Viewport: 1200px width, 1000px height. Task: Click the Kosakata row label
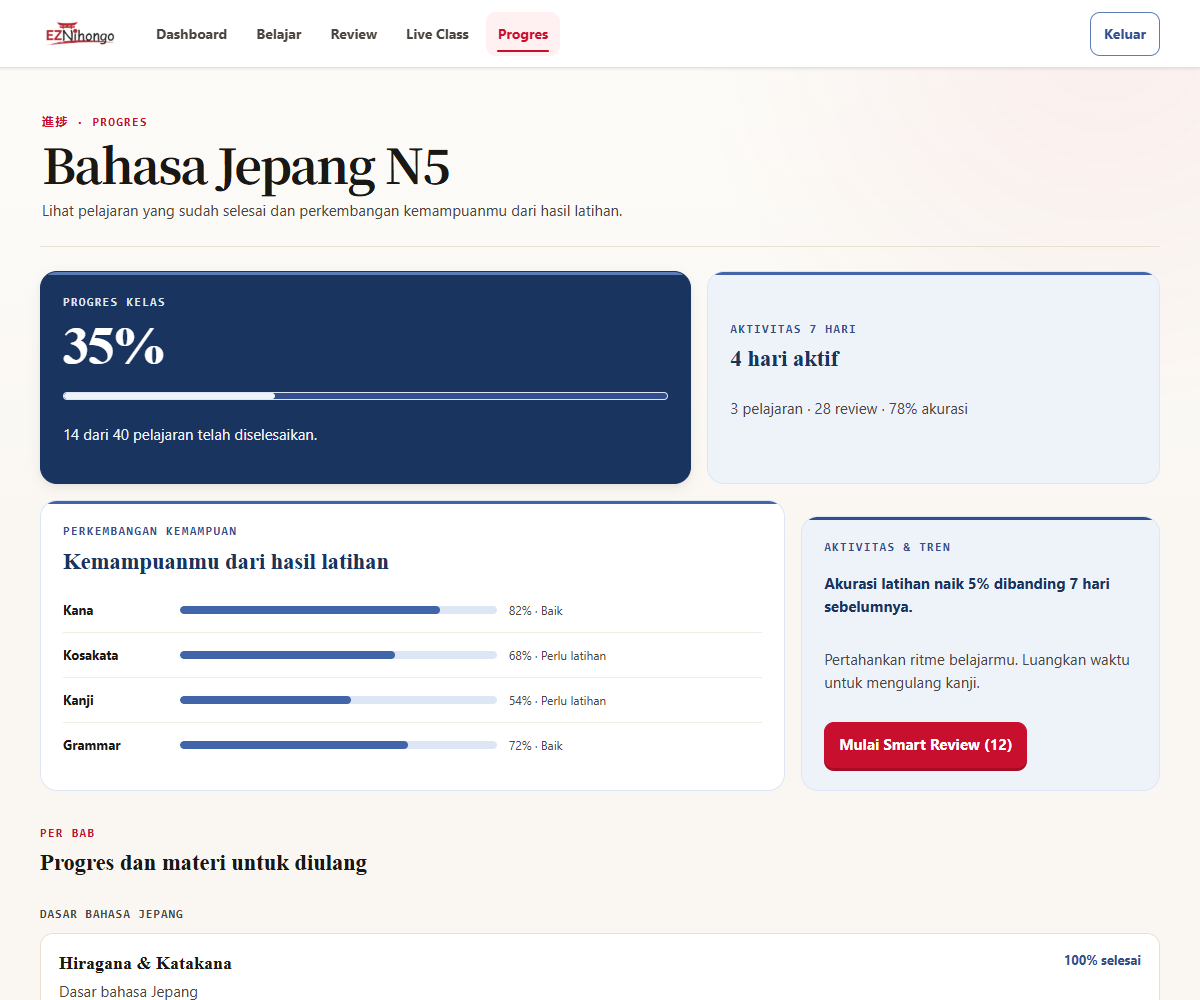91,655
